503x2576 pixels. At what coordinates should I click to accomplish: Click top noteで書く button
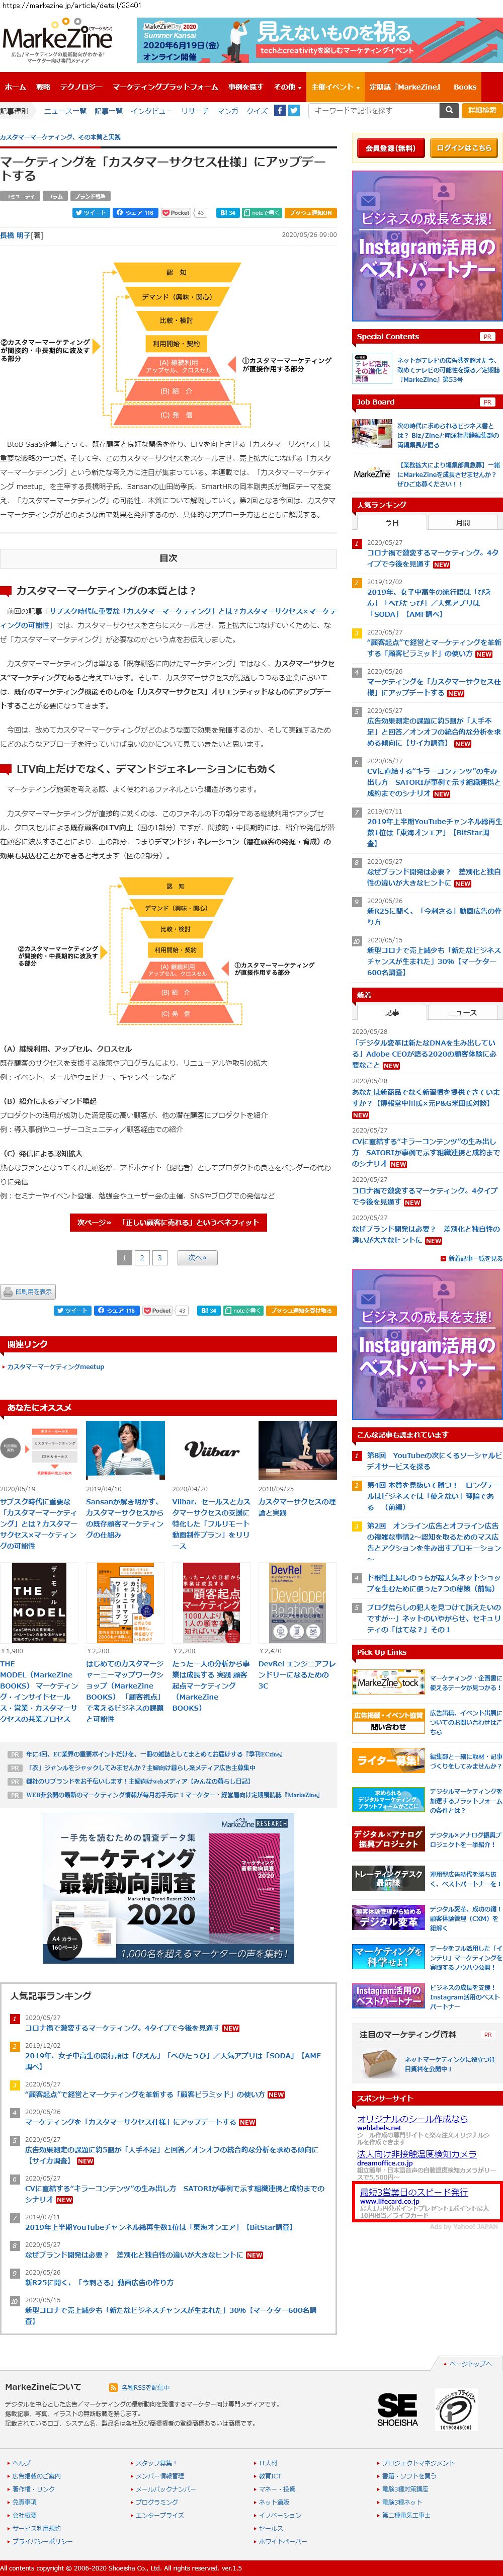(262, 213)
